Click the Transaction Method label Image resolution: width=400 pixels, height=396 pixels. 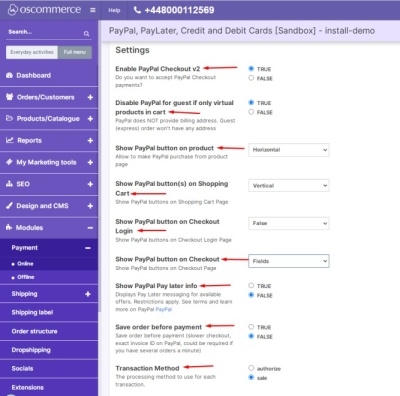pyautogui.click(x=147, y=368)
